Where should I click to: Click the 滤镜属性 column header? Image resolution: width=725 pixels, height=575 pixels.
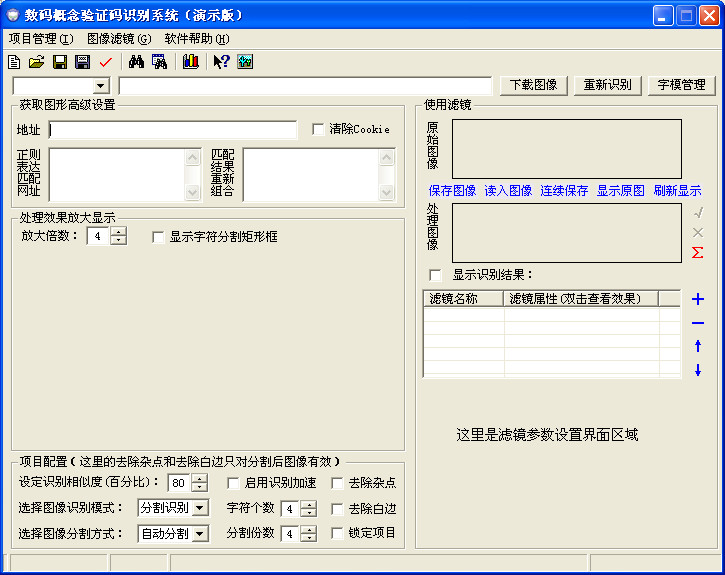pos(581,299)
